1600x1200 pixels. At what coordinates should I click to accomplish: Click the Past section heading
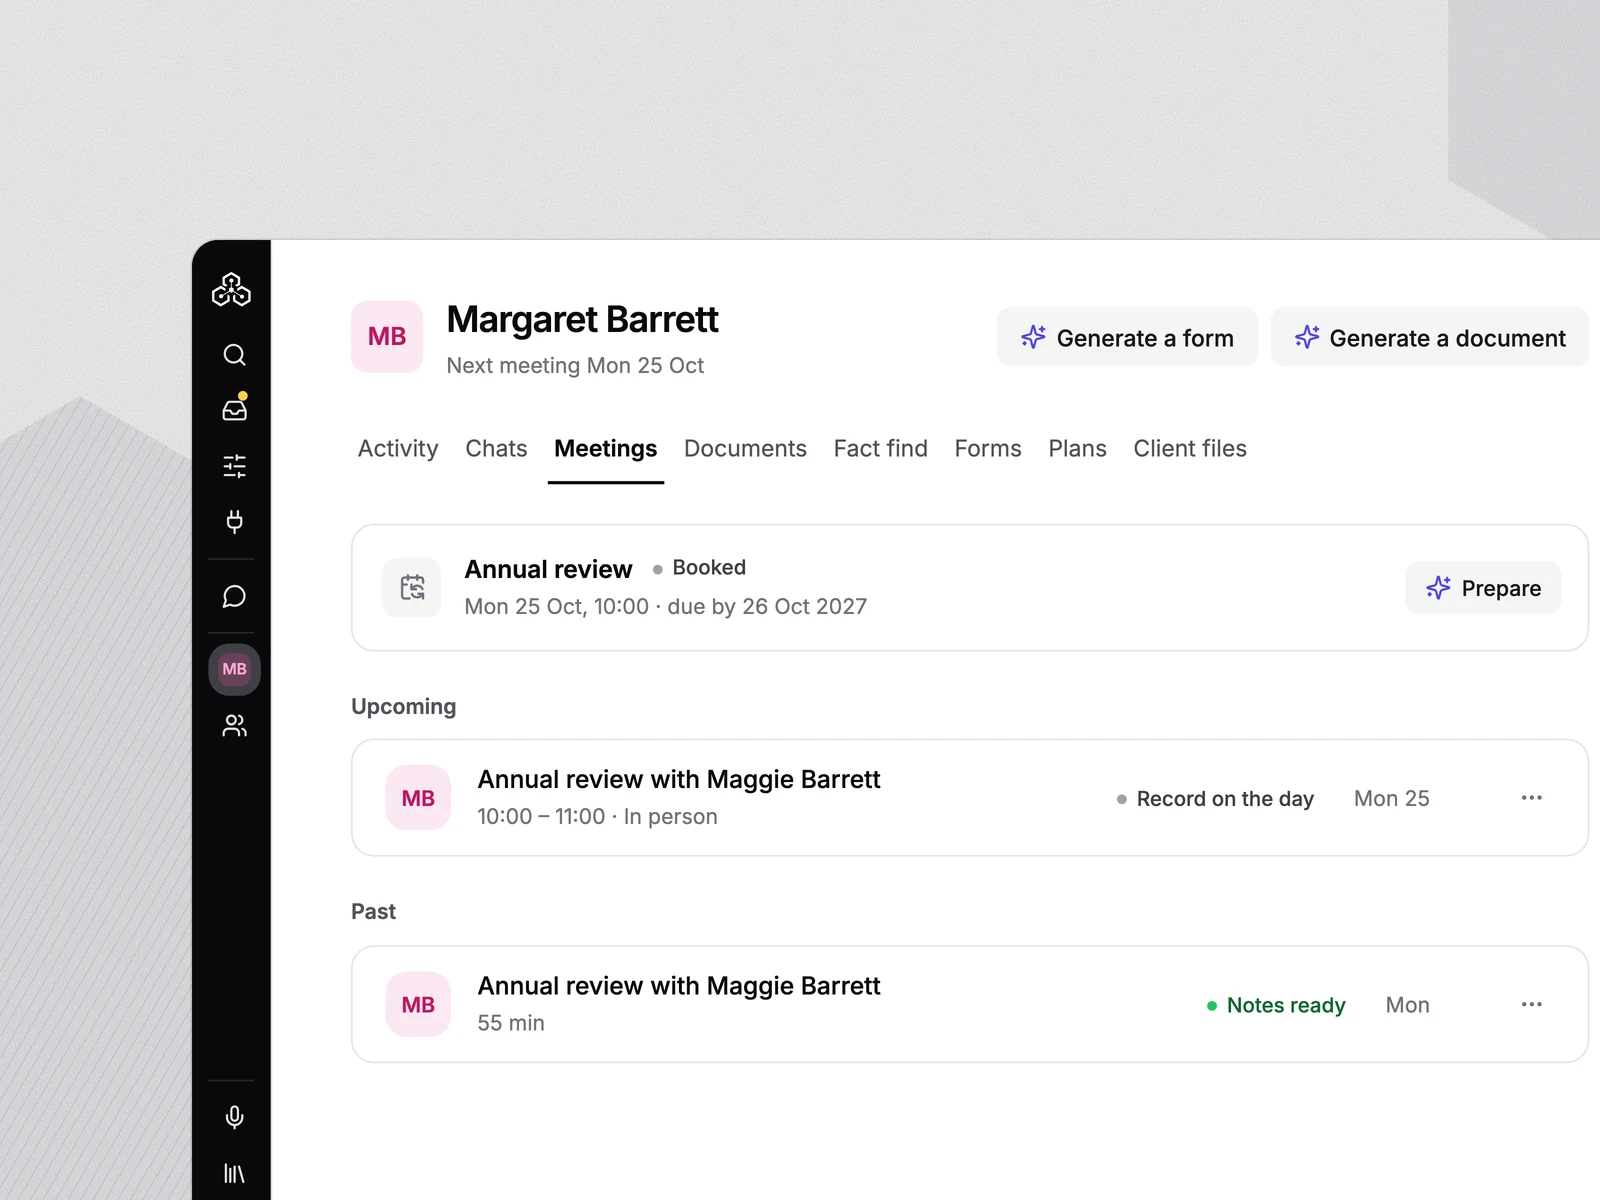coord(374,912)
